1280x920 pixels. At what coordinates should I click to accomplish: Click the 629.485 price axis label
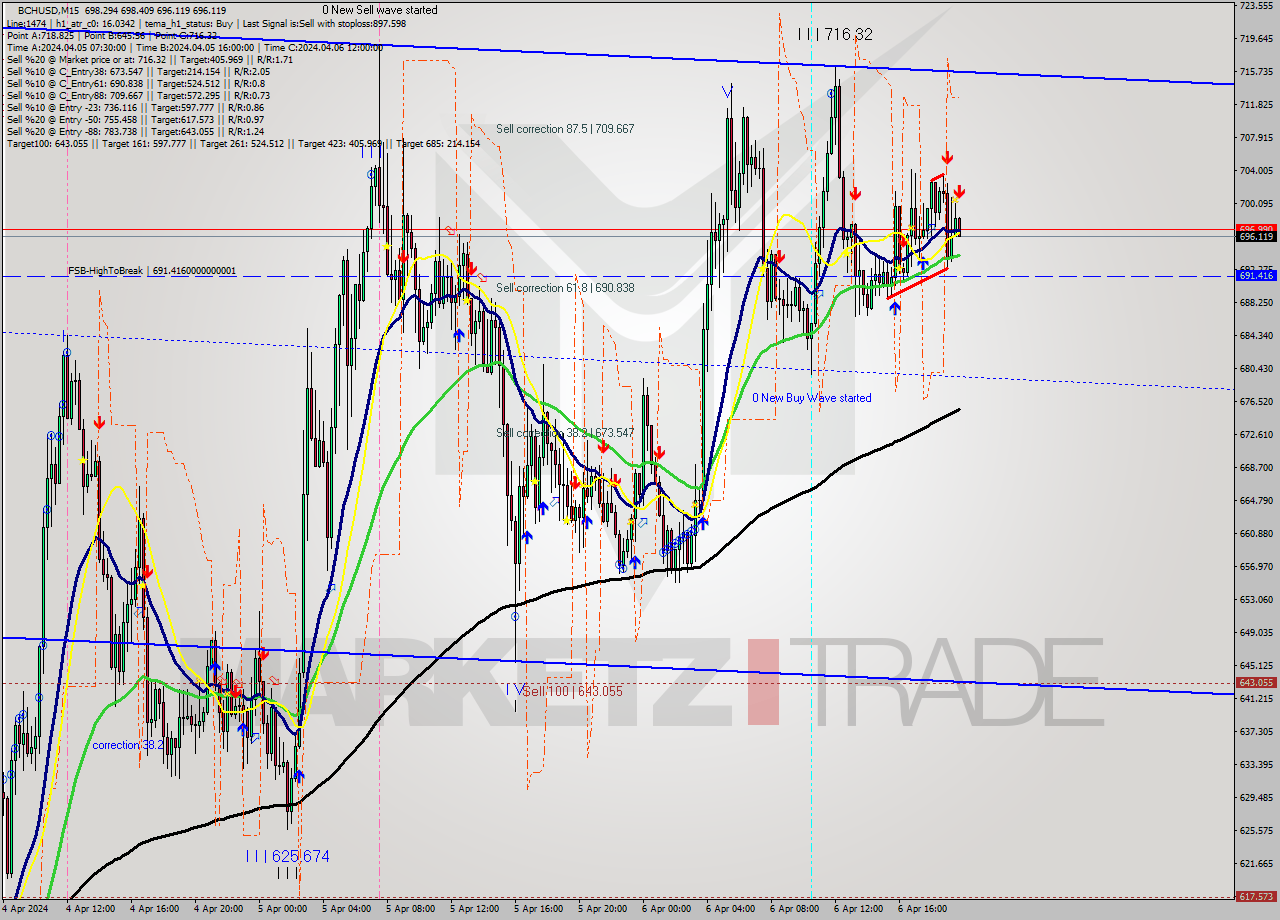[1256, 798]
